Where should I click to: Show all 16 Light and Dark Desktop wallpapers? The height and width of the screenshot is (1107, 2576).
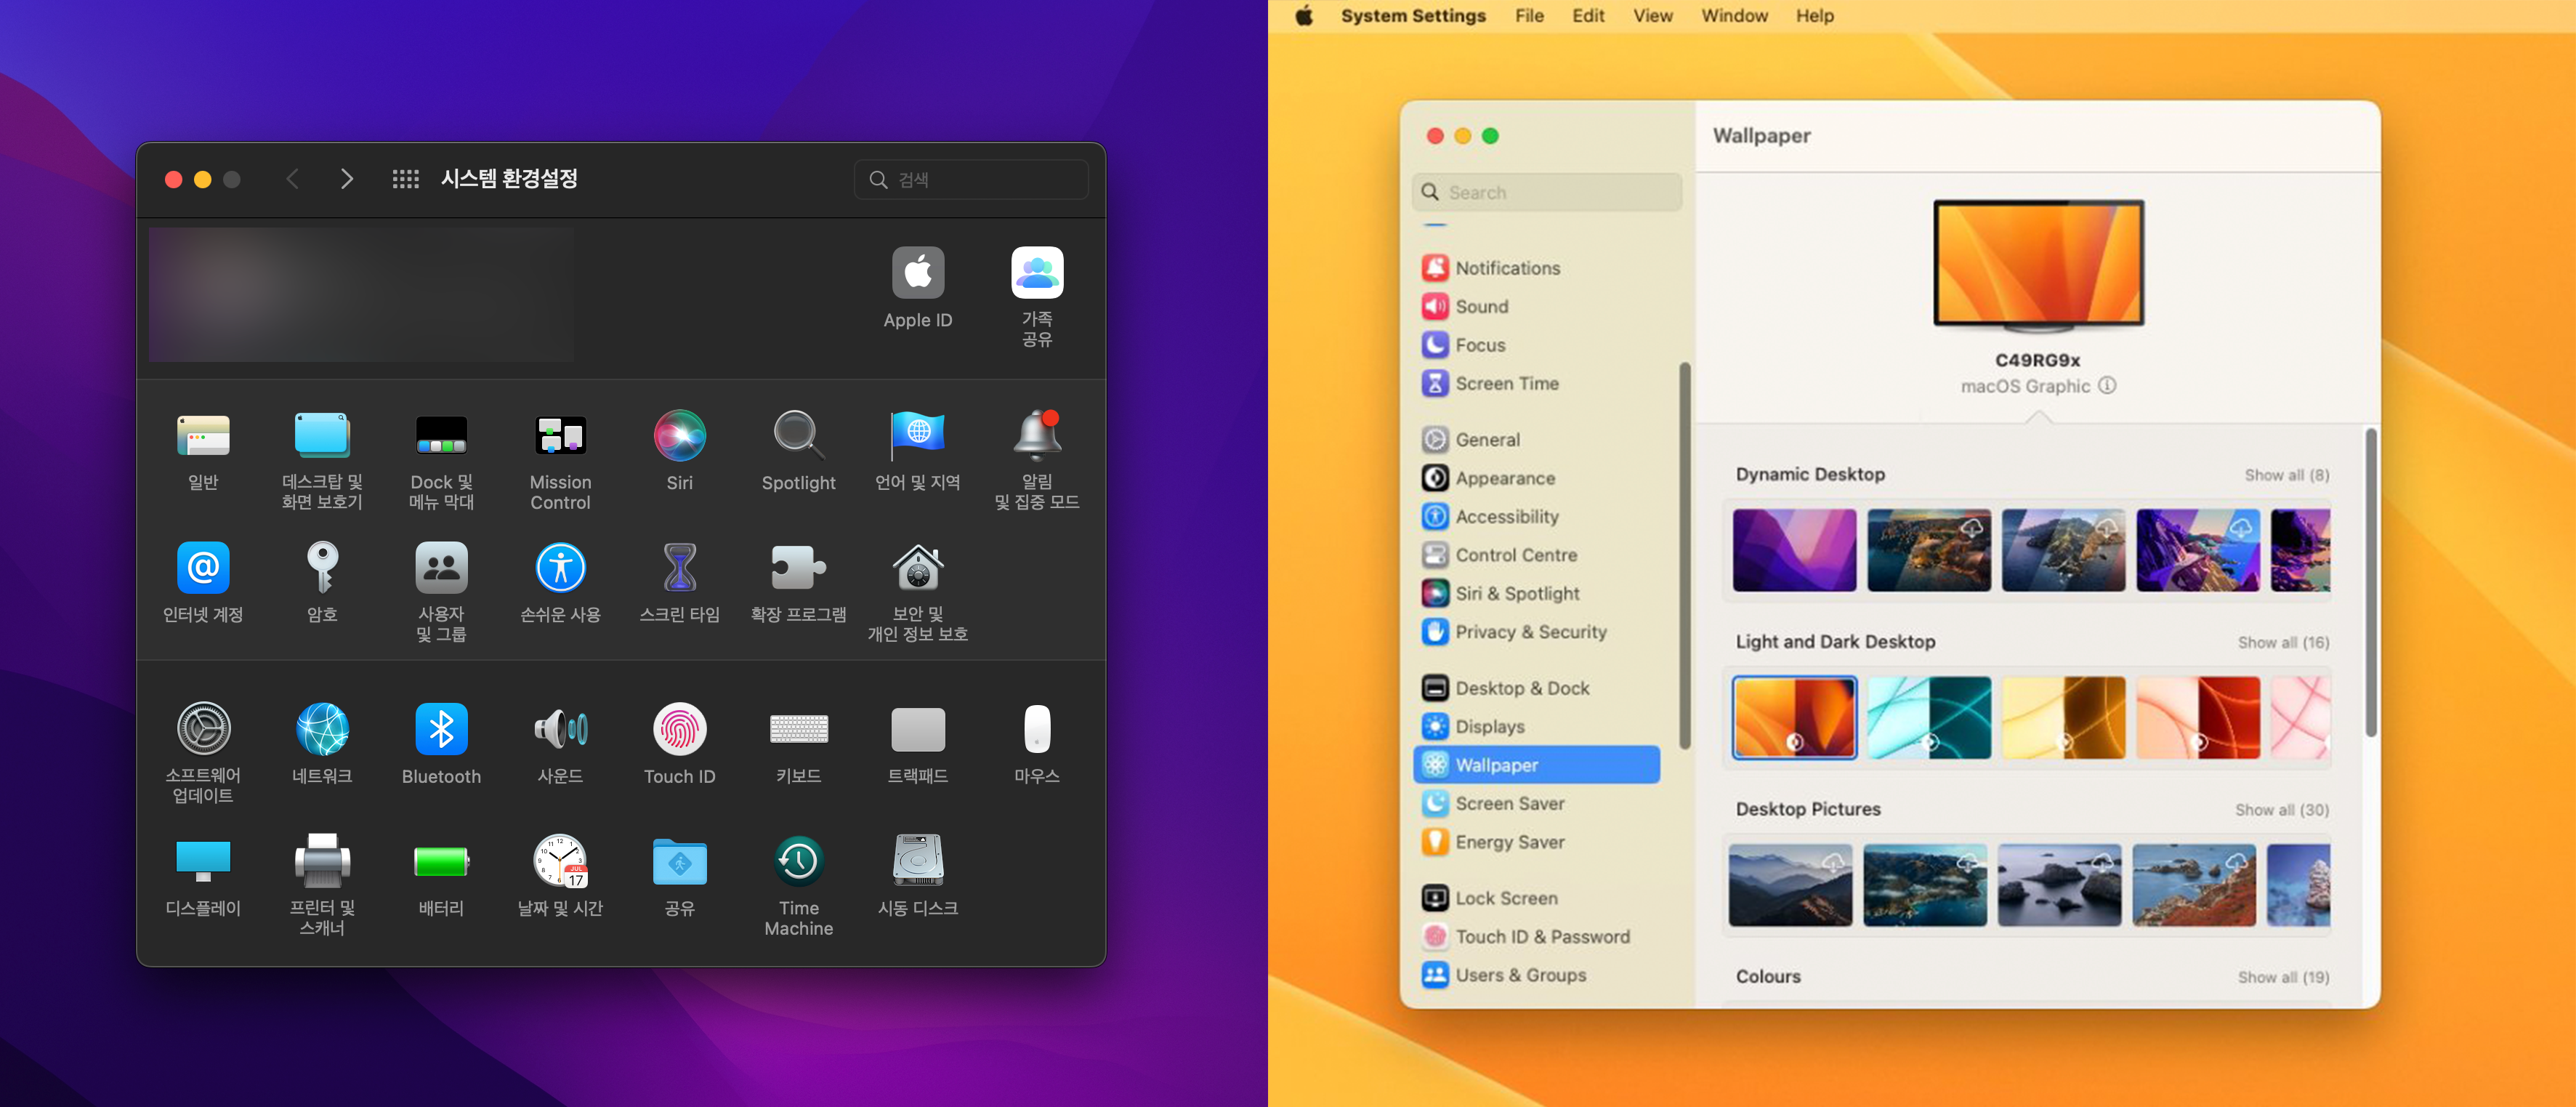pos(2283,642)
